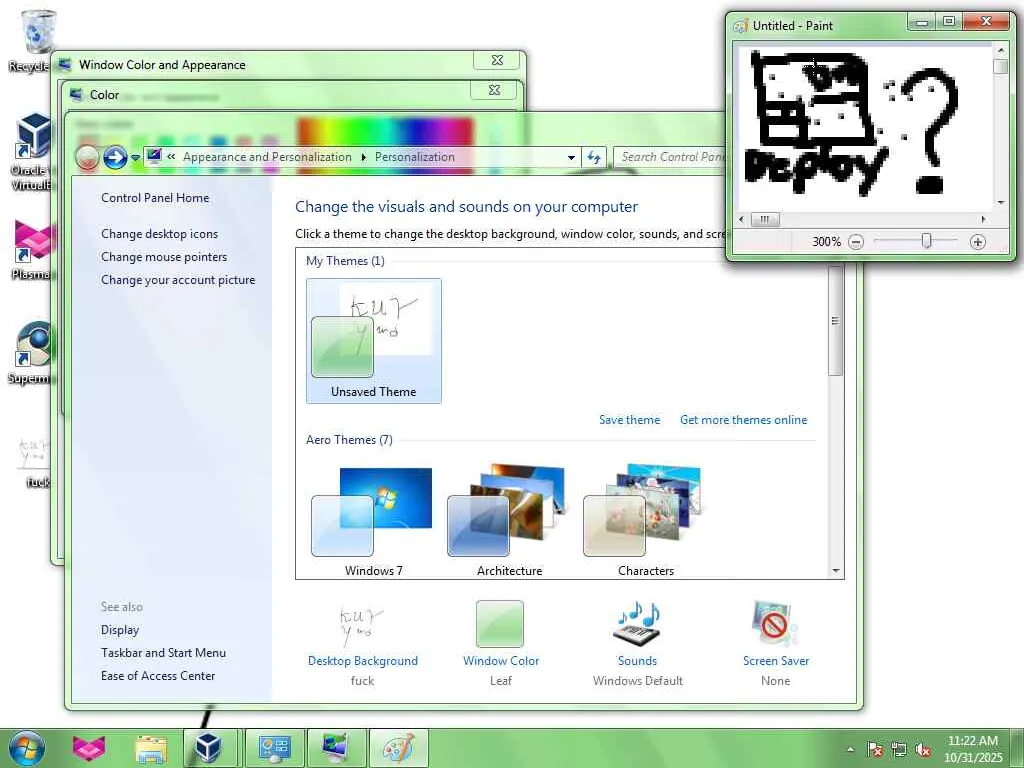Select the Characters Aero theme

pos(646,520)
